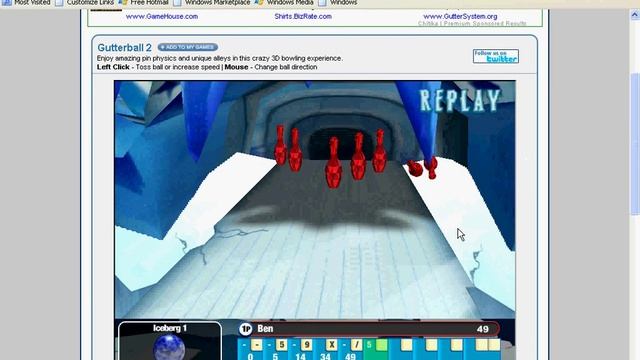Click the Left Click instruction text

[x=113, y=67]
